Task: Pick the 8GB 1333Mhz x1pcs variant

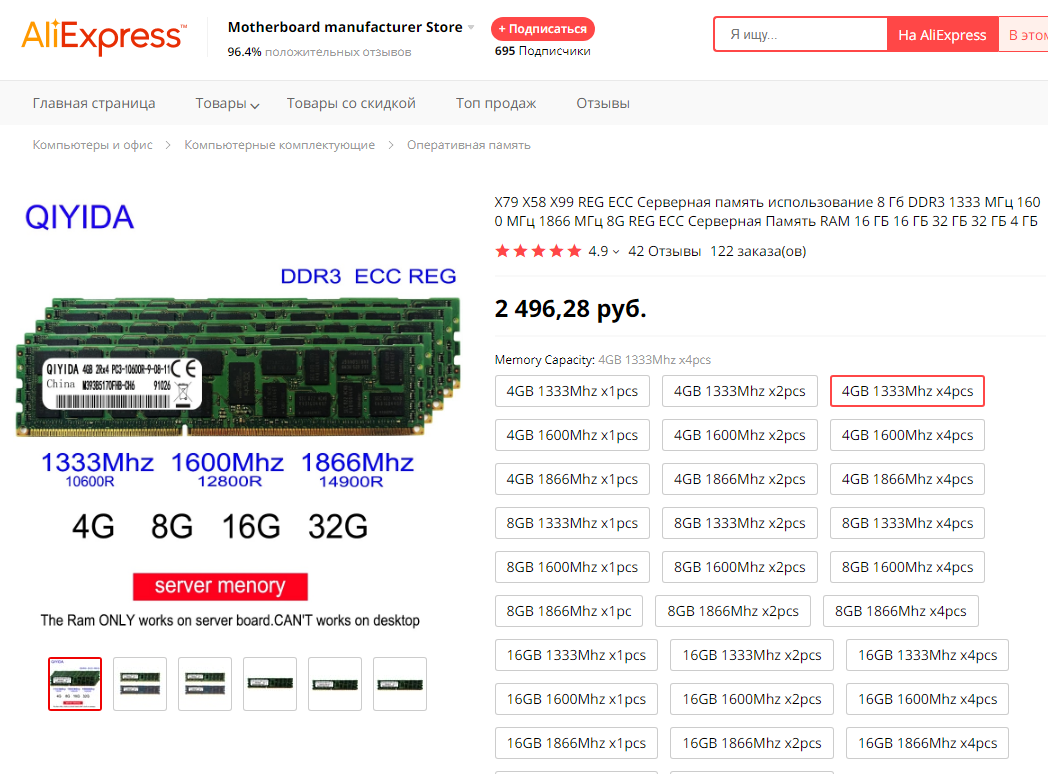Action: (x=572, y=523)
